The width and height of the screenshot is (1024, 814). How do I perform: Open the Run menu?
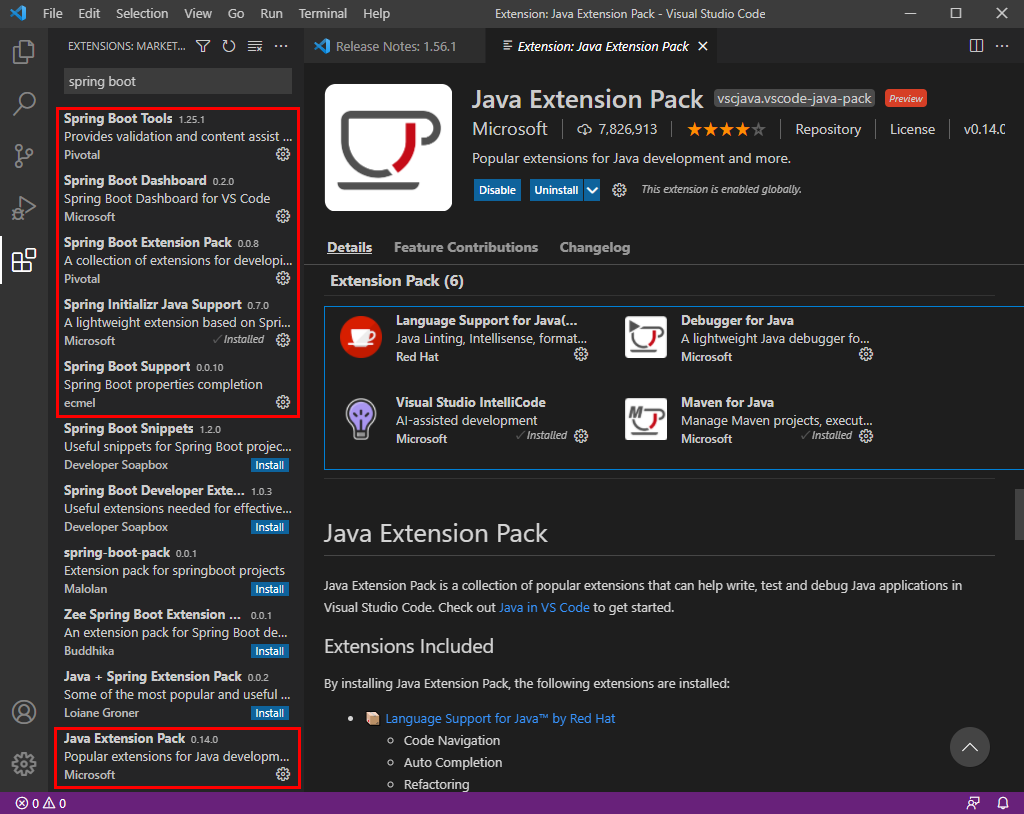click(x=271, y=13)
